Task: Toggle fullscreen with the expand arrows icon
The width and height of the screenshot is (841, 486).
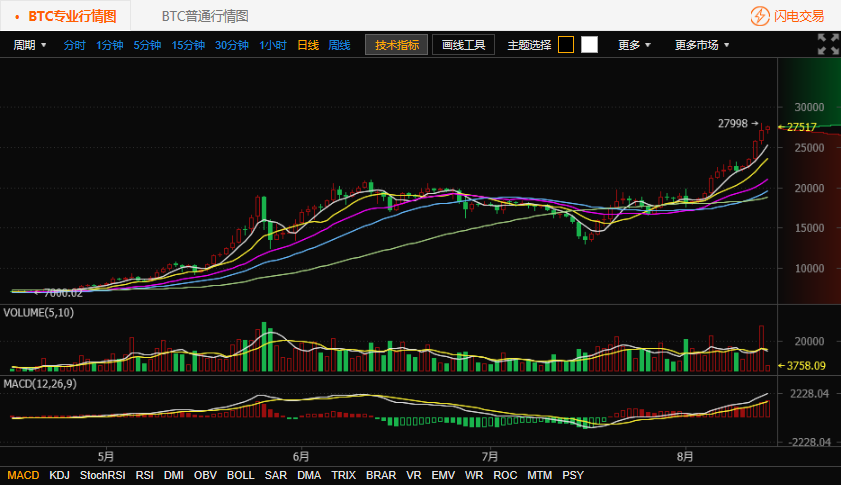Action: [x=827, y=44]
